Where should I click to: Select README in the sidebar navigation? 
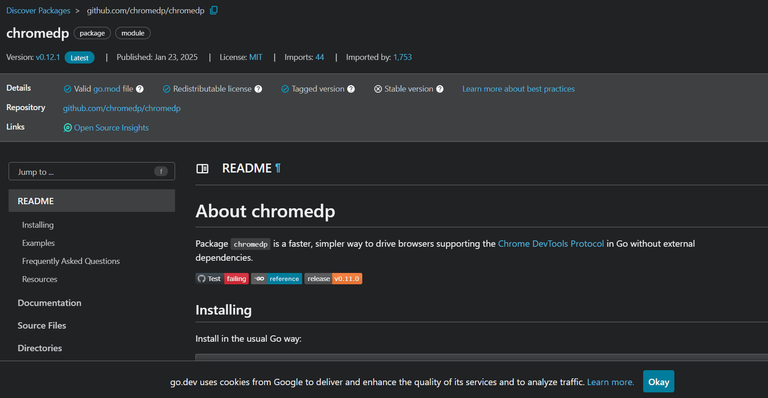pyautogui.click(x=92, y=201)
